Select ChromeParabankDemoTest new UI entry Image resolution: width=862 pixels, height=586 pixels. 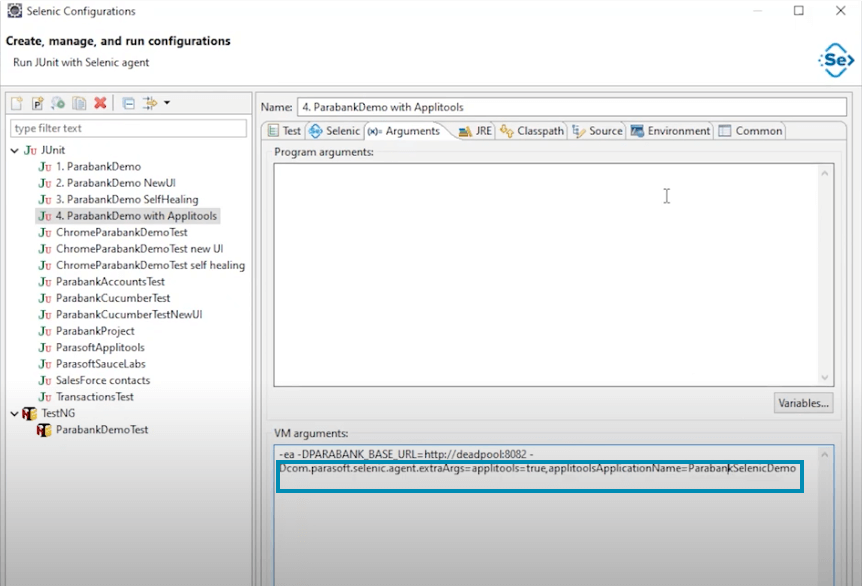coord(140,249)
